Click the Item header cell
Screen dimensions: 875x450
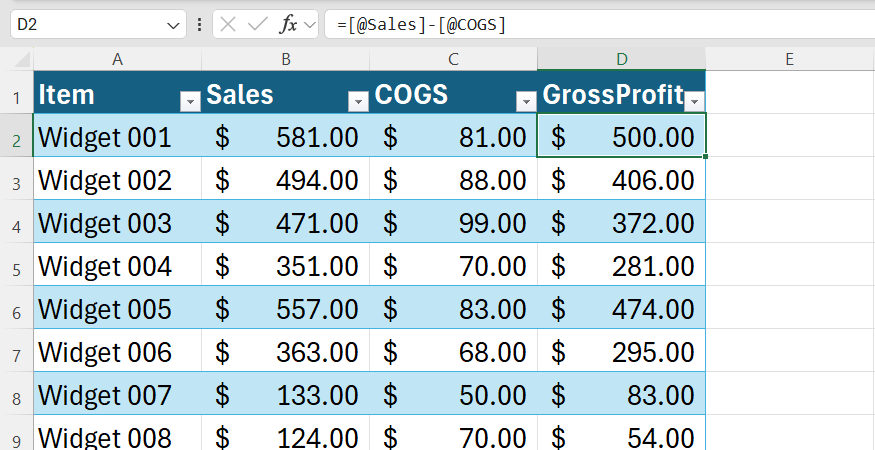117,92
